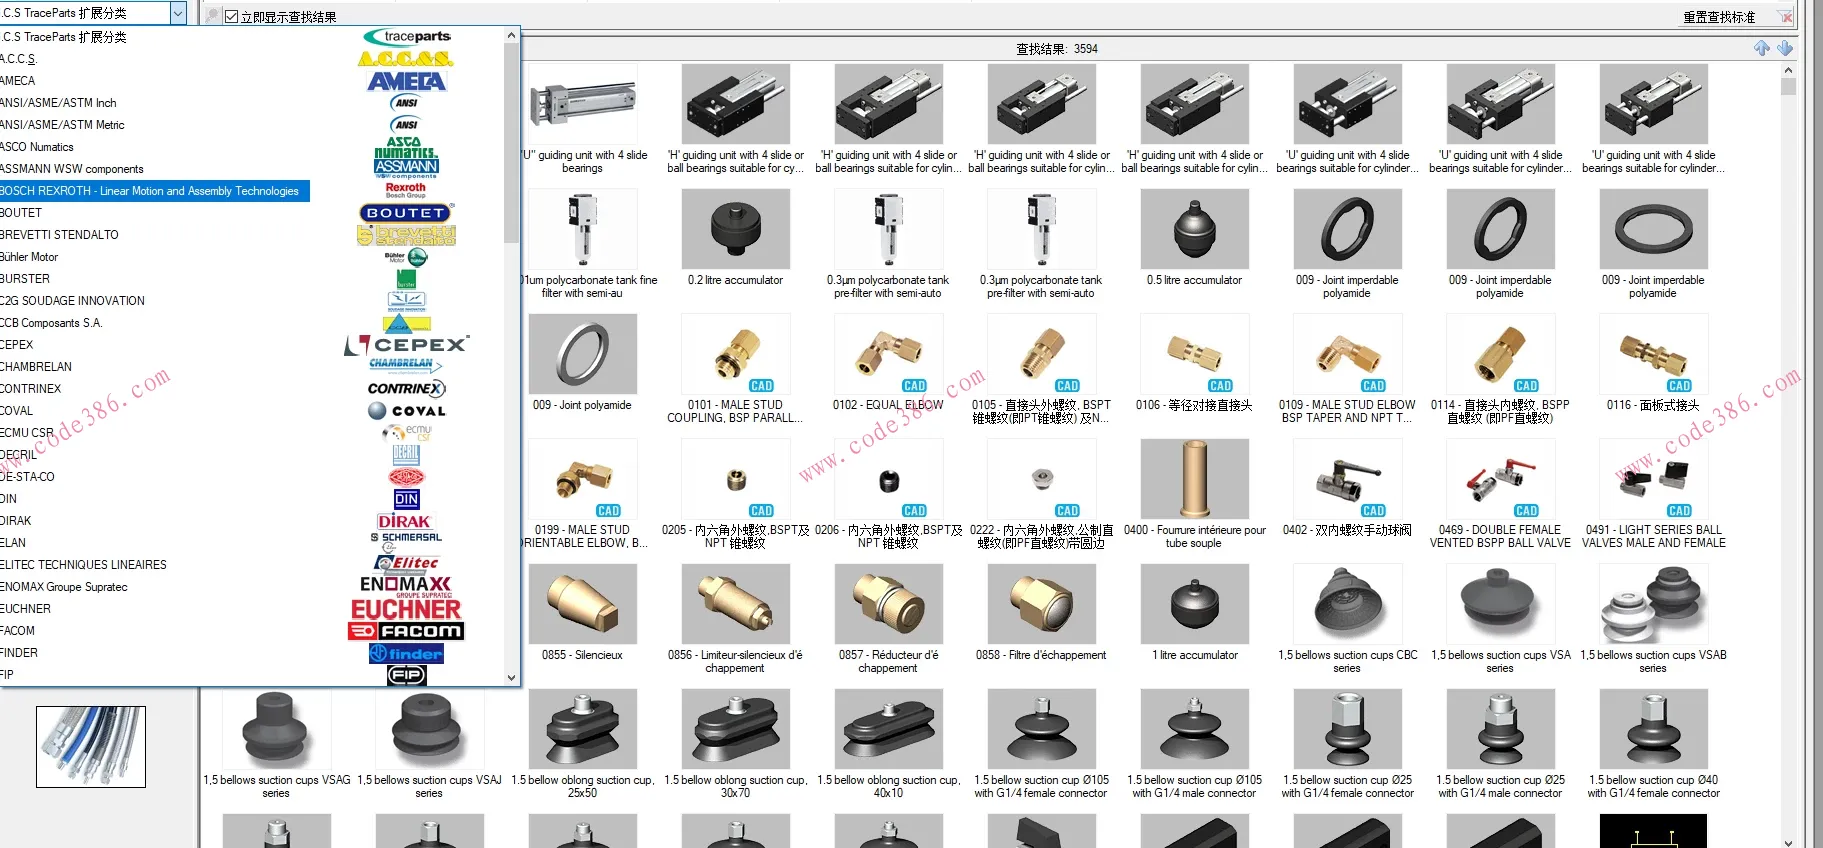This screenshot has width=1823, height=848.
Task: Select ELITEC TECHNIQUES LINEAIRES catalog entry
Action: tap(84, 565)
